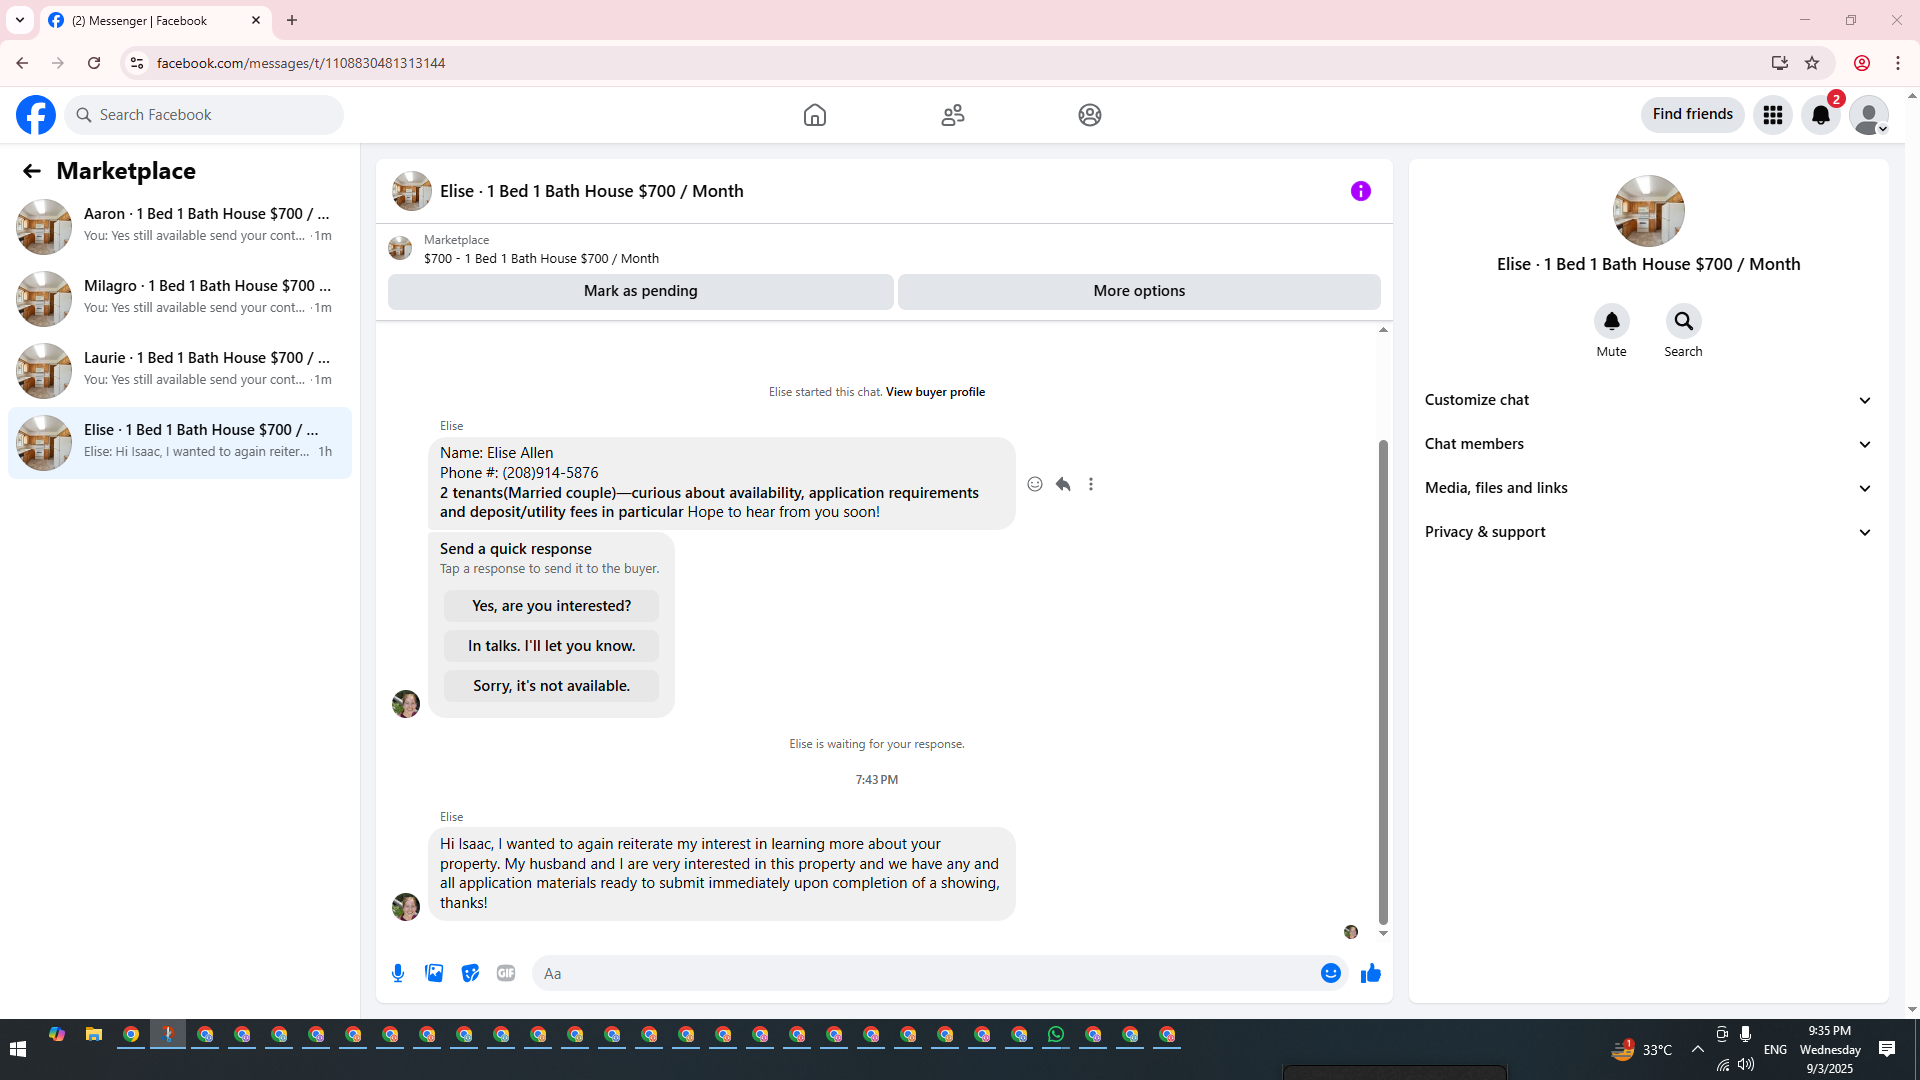
Task: Install app icon in address bar
Action: (x=1779, y=63)
